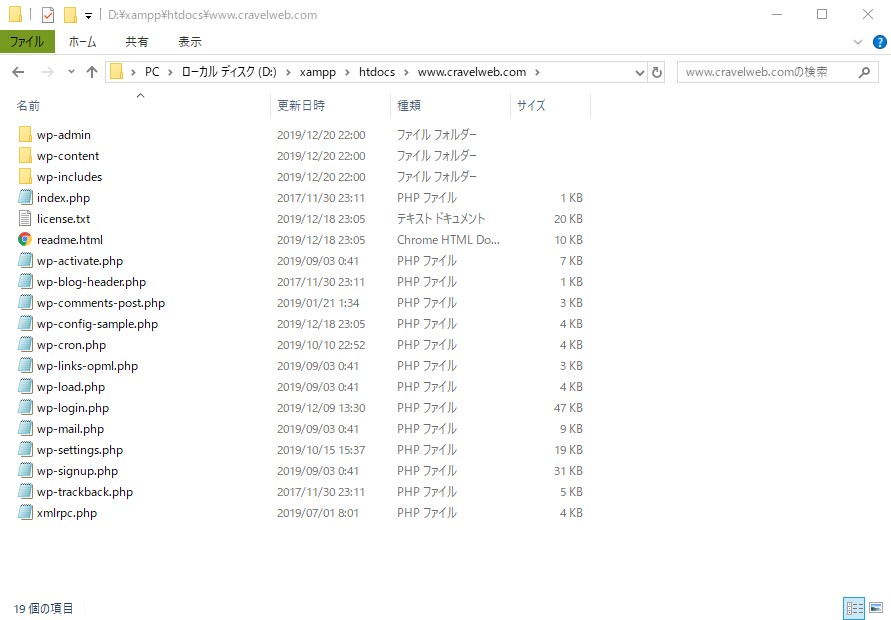
Task: Select the xmlrpc.php file name
Action: click(67, 513)
